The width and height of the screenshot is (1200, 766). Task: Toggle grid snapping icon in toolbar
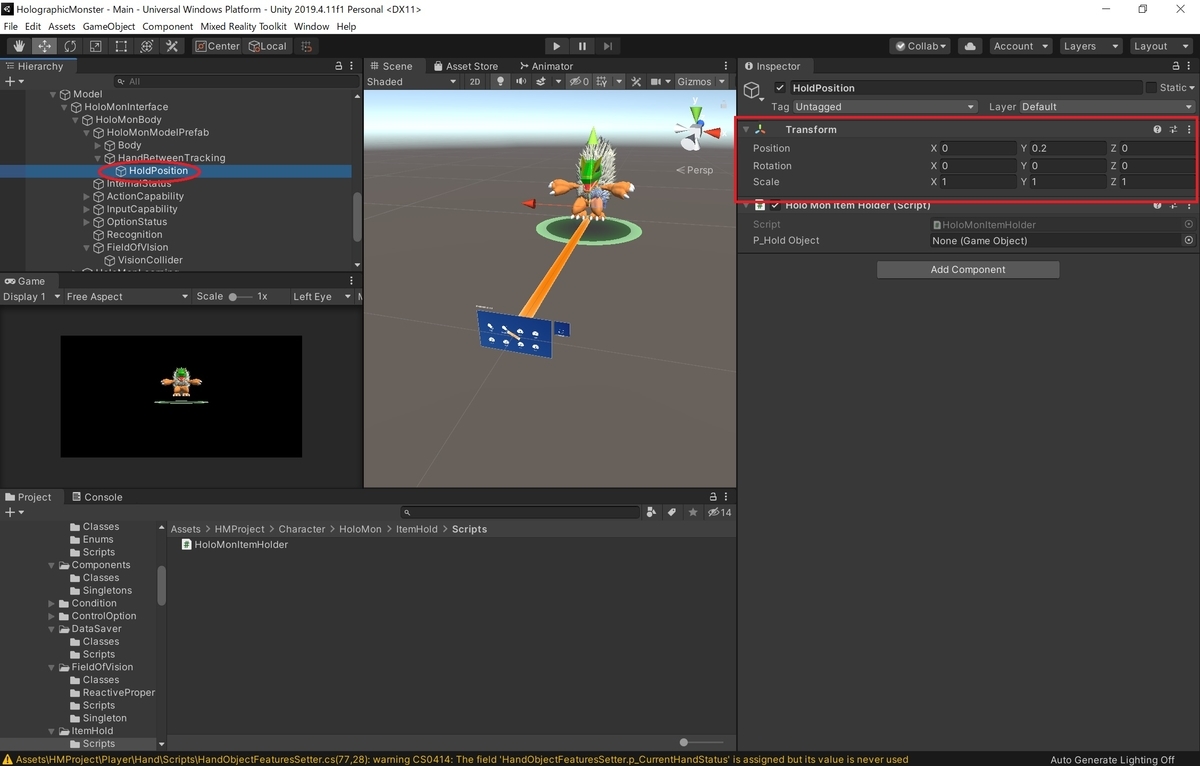307,46
